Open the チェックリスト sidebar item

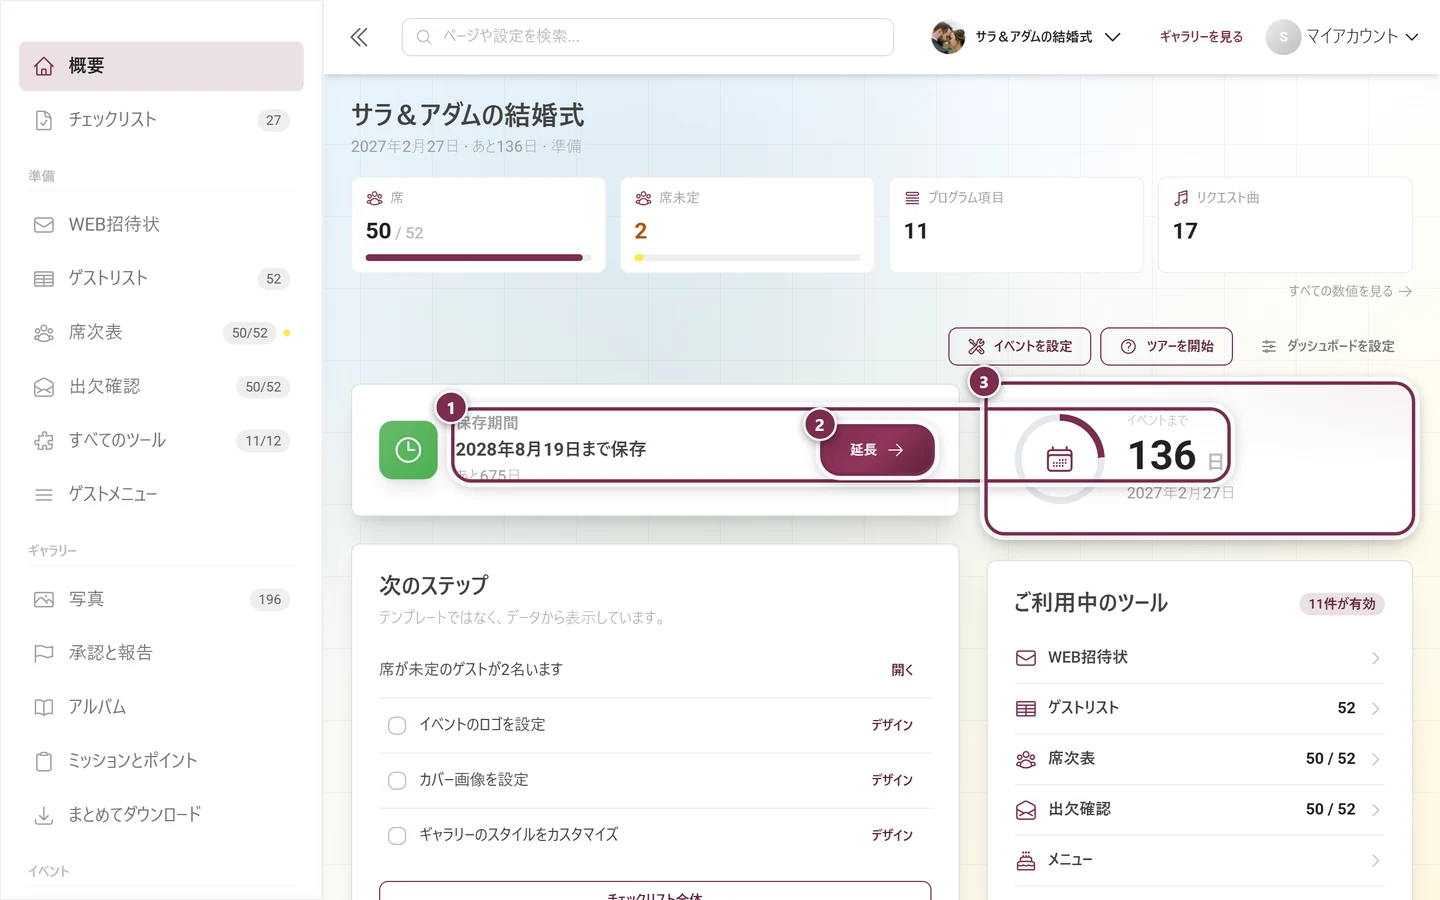tap(161, 120)
